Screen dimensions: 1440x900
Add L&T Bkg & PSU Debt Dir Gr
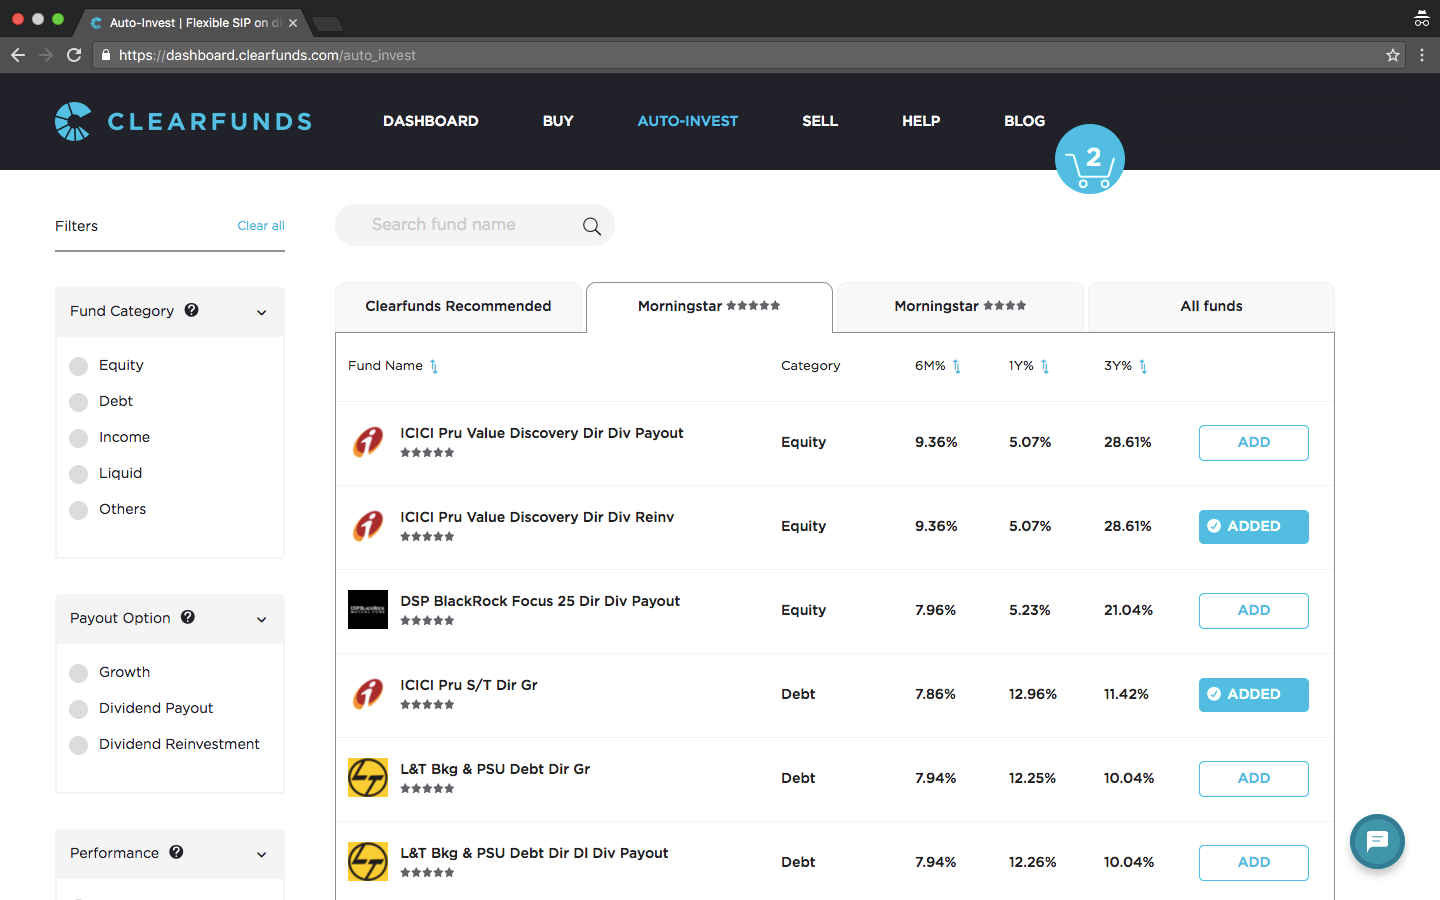(1254, 779)
